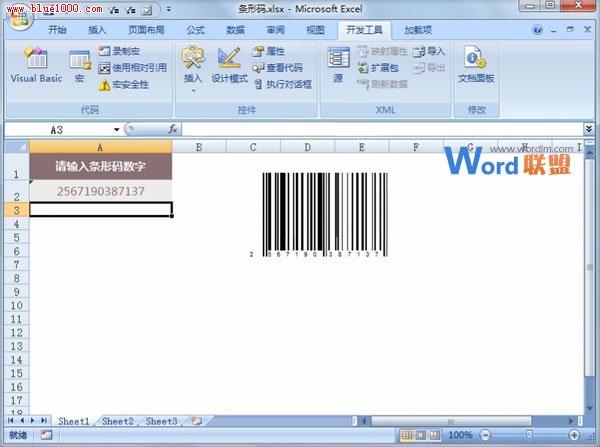Click the Name Box showing A3

tap(57, 130)
